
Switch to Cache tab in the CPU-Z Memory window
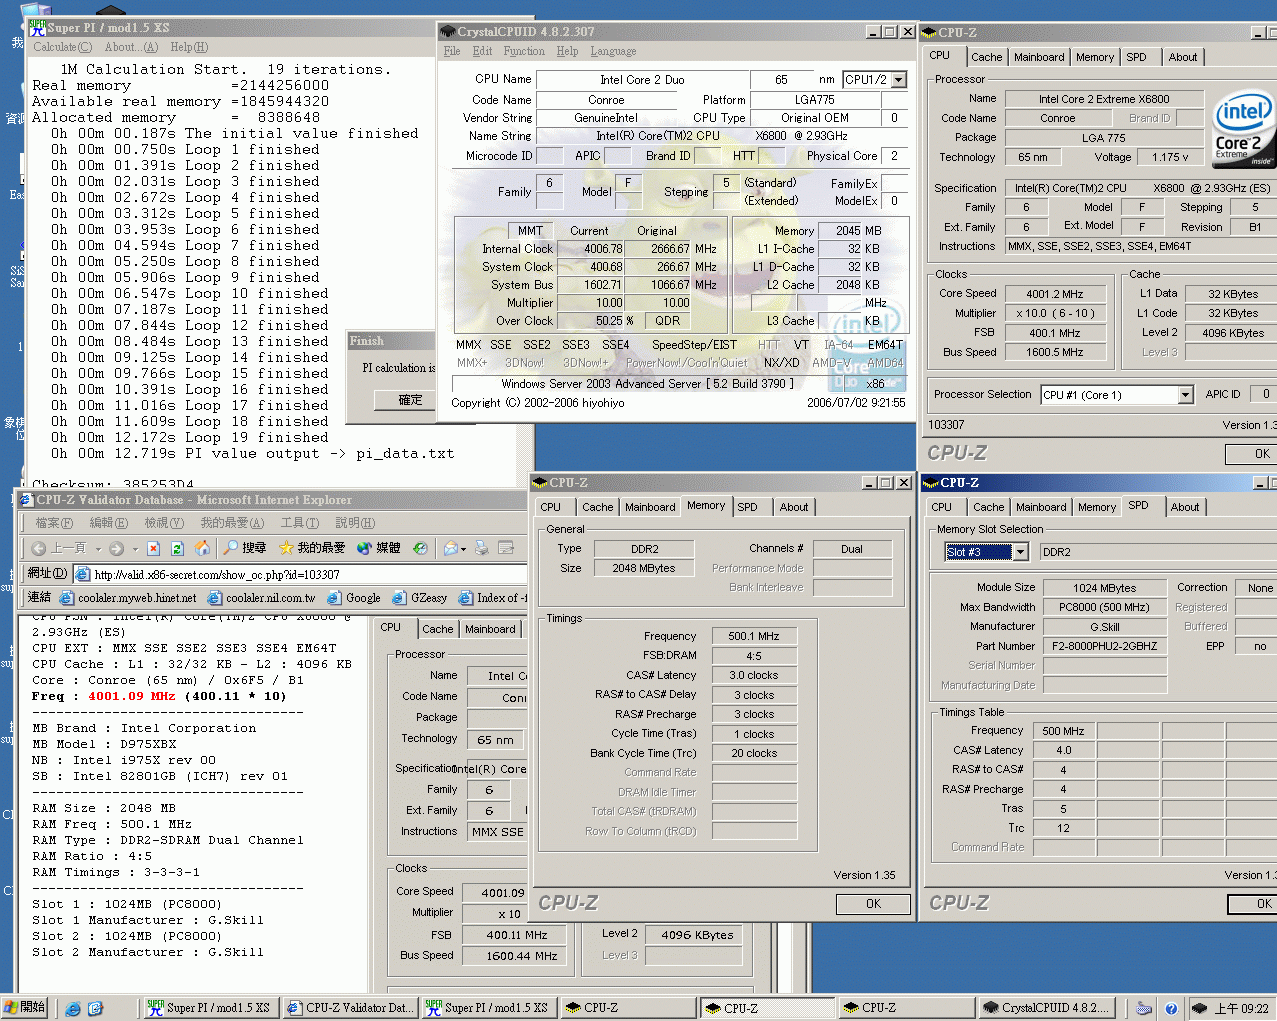(x=597, y=507)
